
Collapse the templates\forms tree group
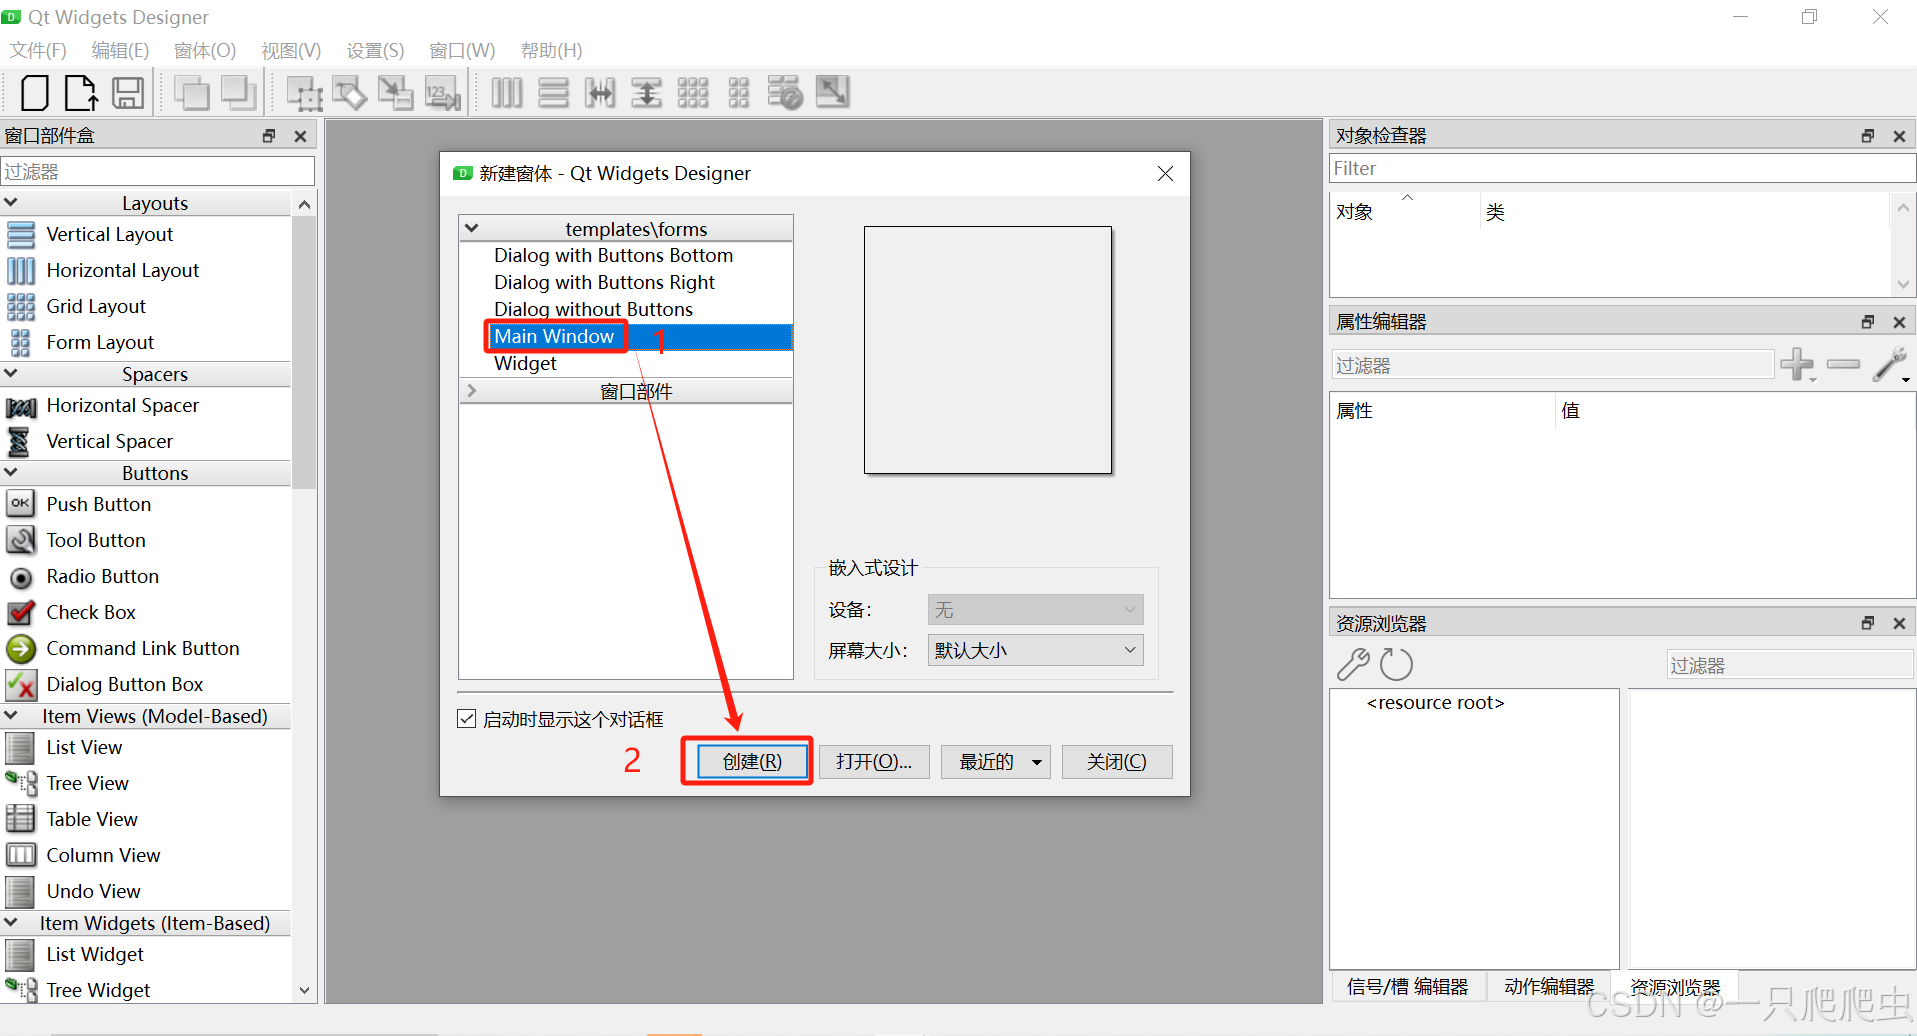point(472,228)
